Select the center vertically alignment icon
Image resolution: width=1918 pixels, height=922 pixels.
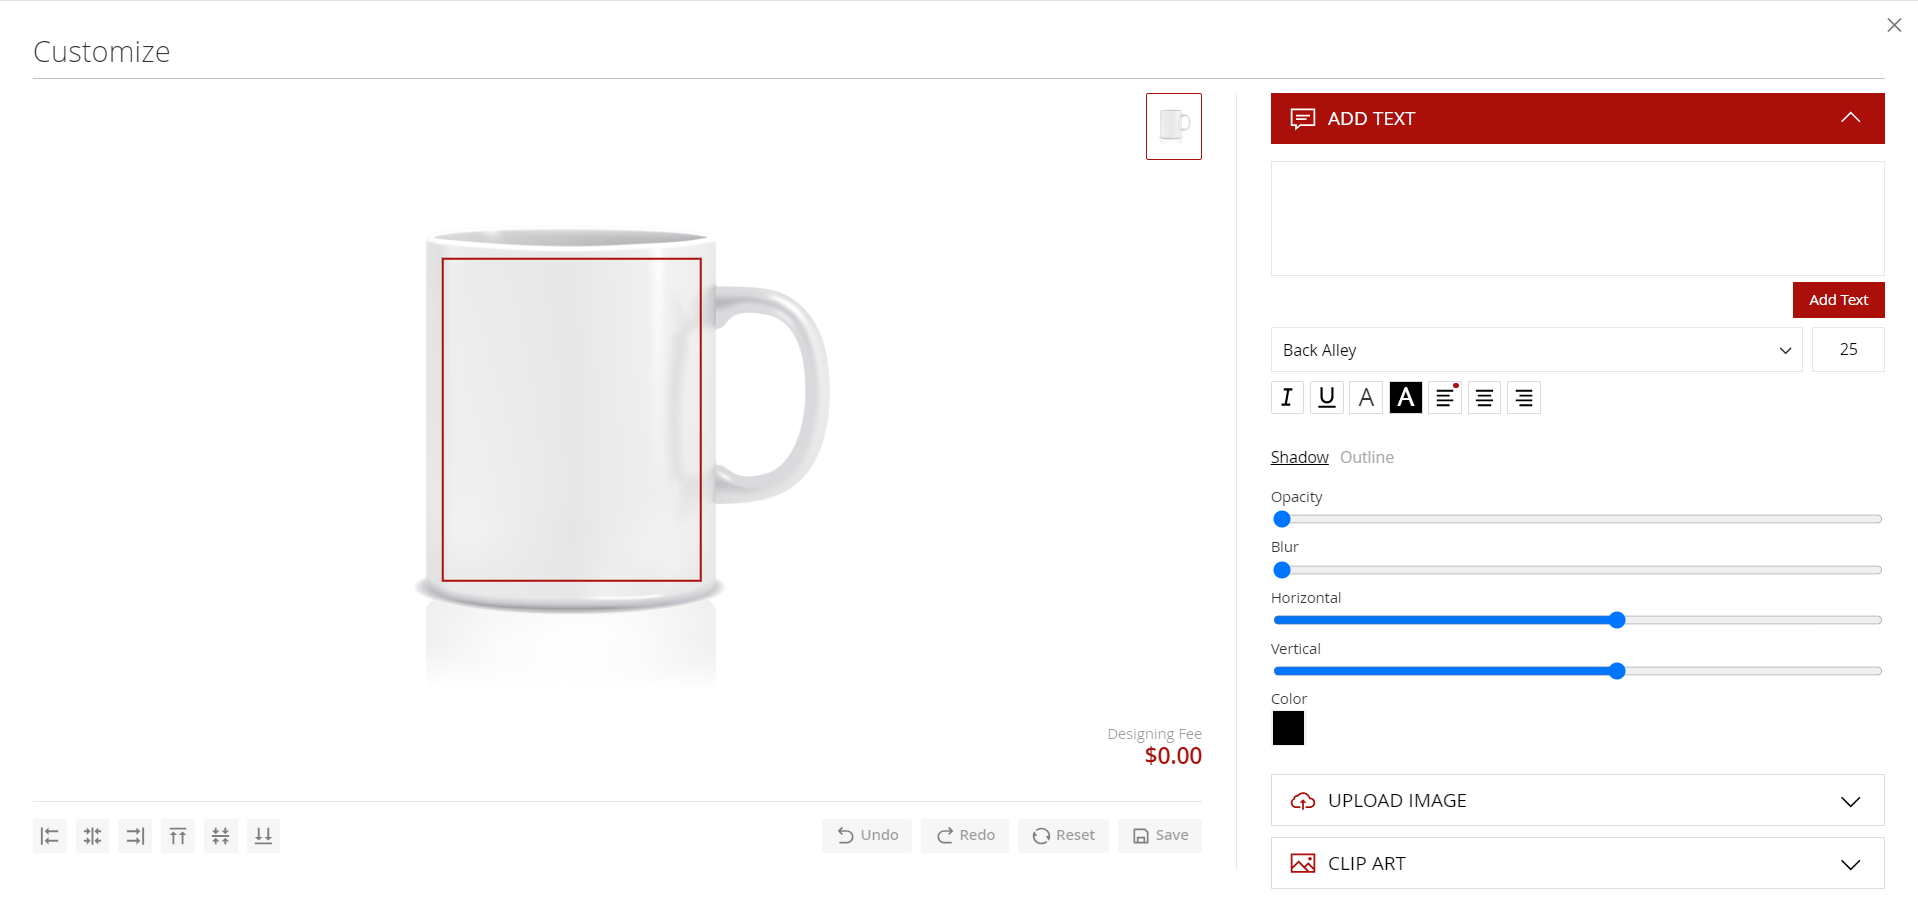(x=221, y=836)
